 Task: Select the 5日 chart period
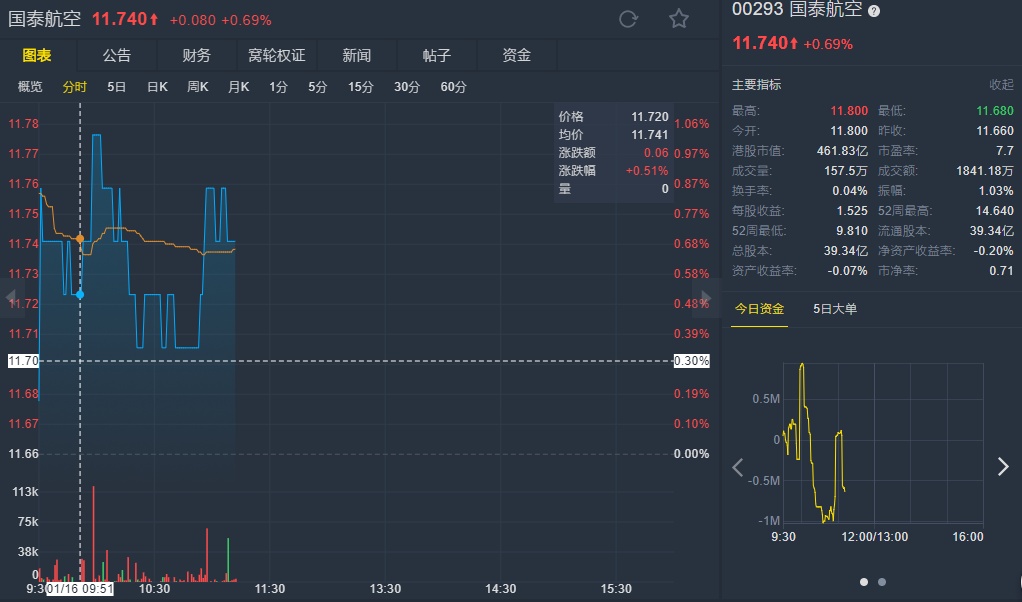[117, 87]
